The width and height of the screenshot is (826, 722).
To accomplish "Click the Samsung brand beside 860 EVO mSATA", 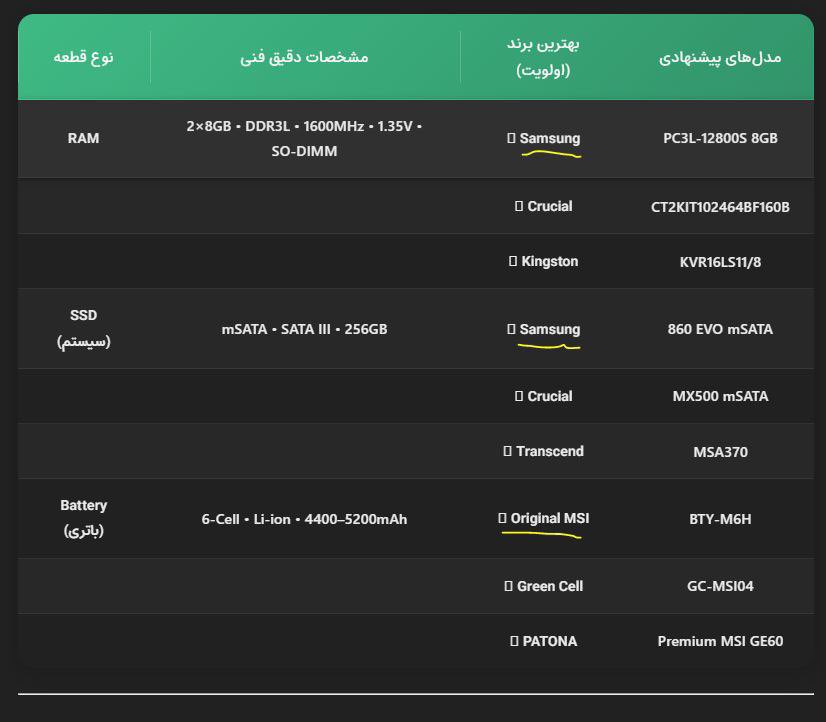I will [x=543, y=329].
